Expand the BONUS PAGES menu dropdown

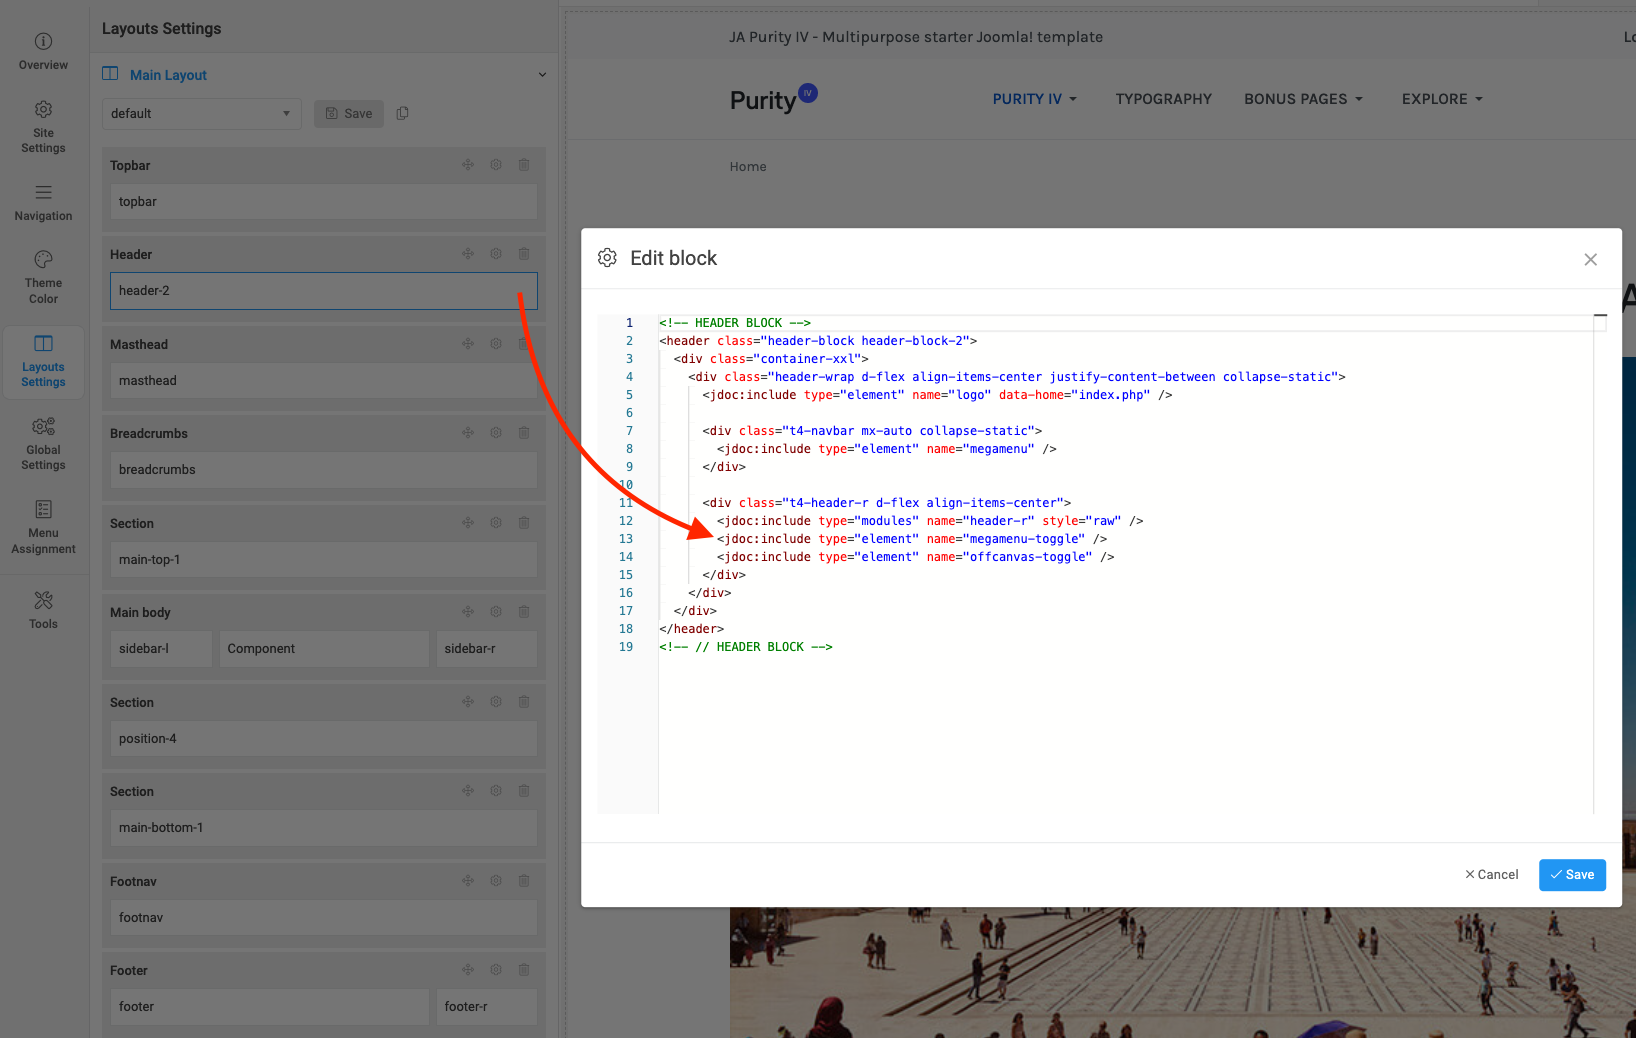(1303, 99)
